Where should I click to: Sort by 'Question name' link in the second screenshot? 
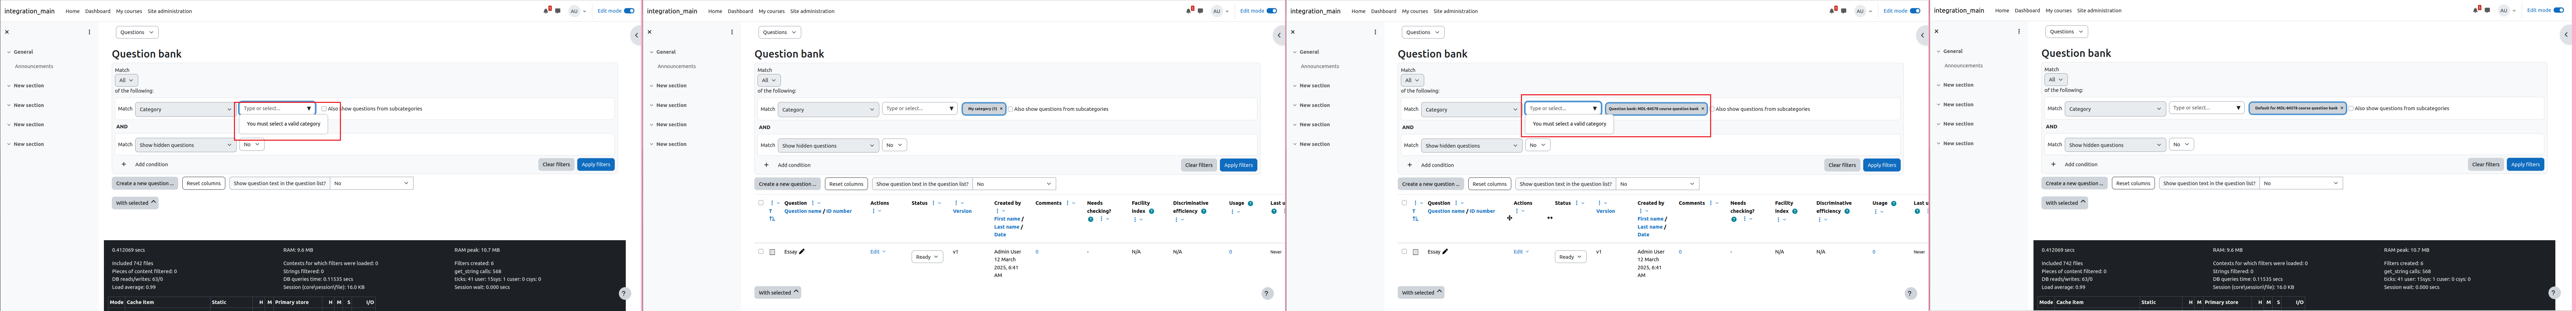click(803, 211)
